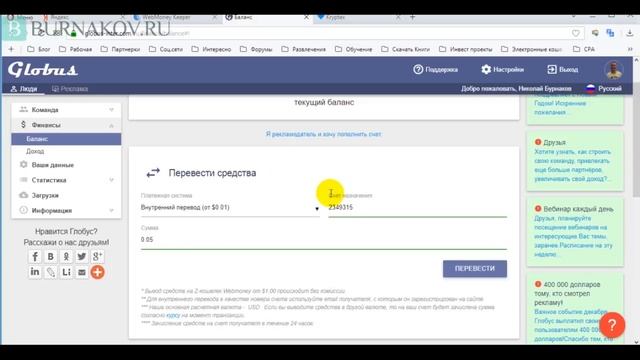
Task: Switch to the Люди tab
Action: tap(24, 89)
